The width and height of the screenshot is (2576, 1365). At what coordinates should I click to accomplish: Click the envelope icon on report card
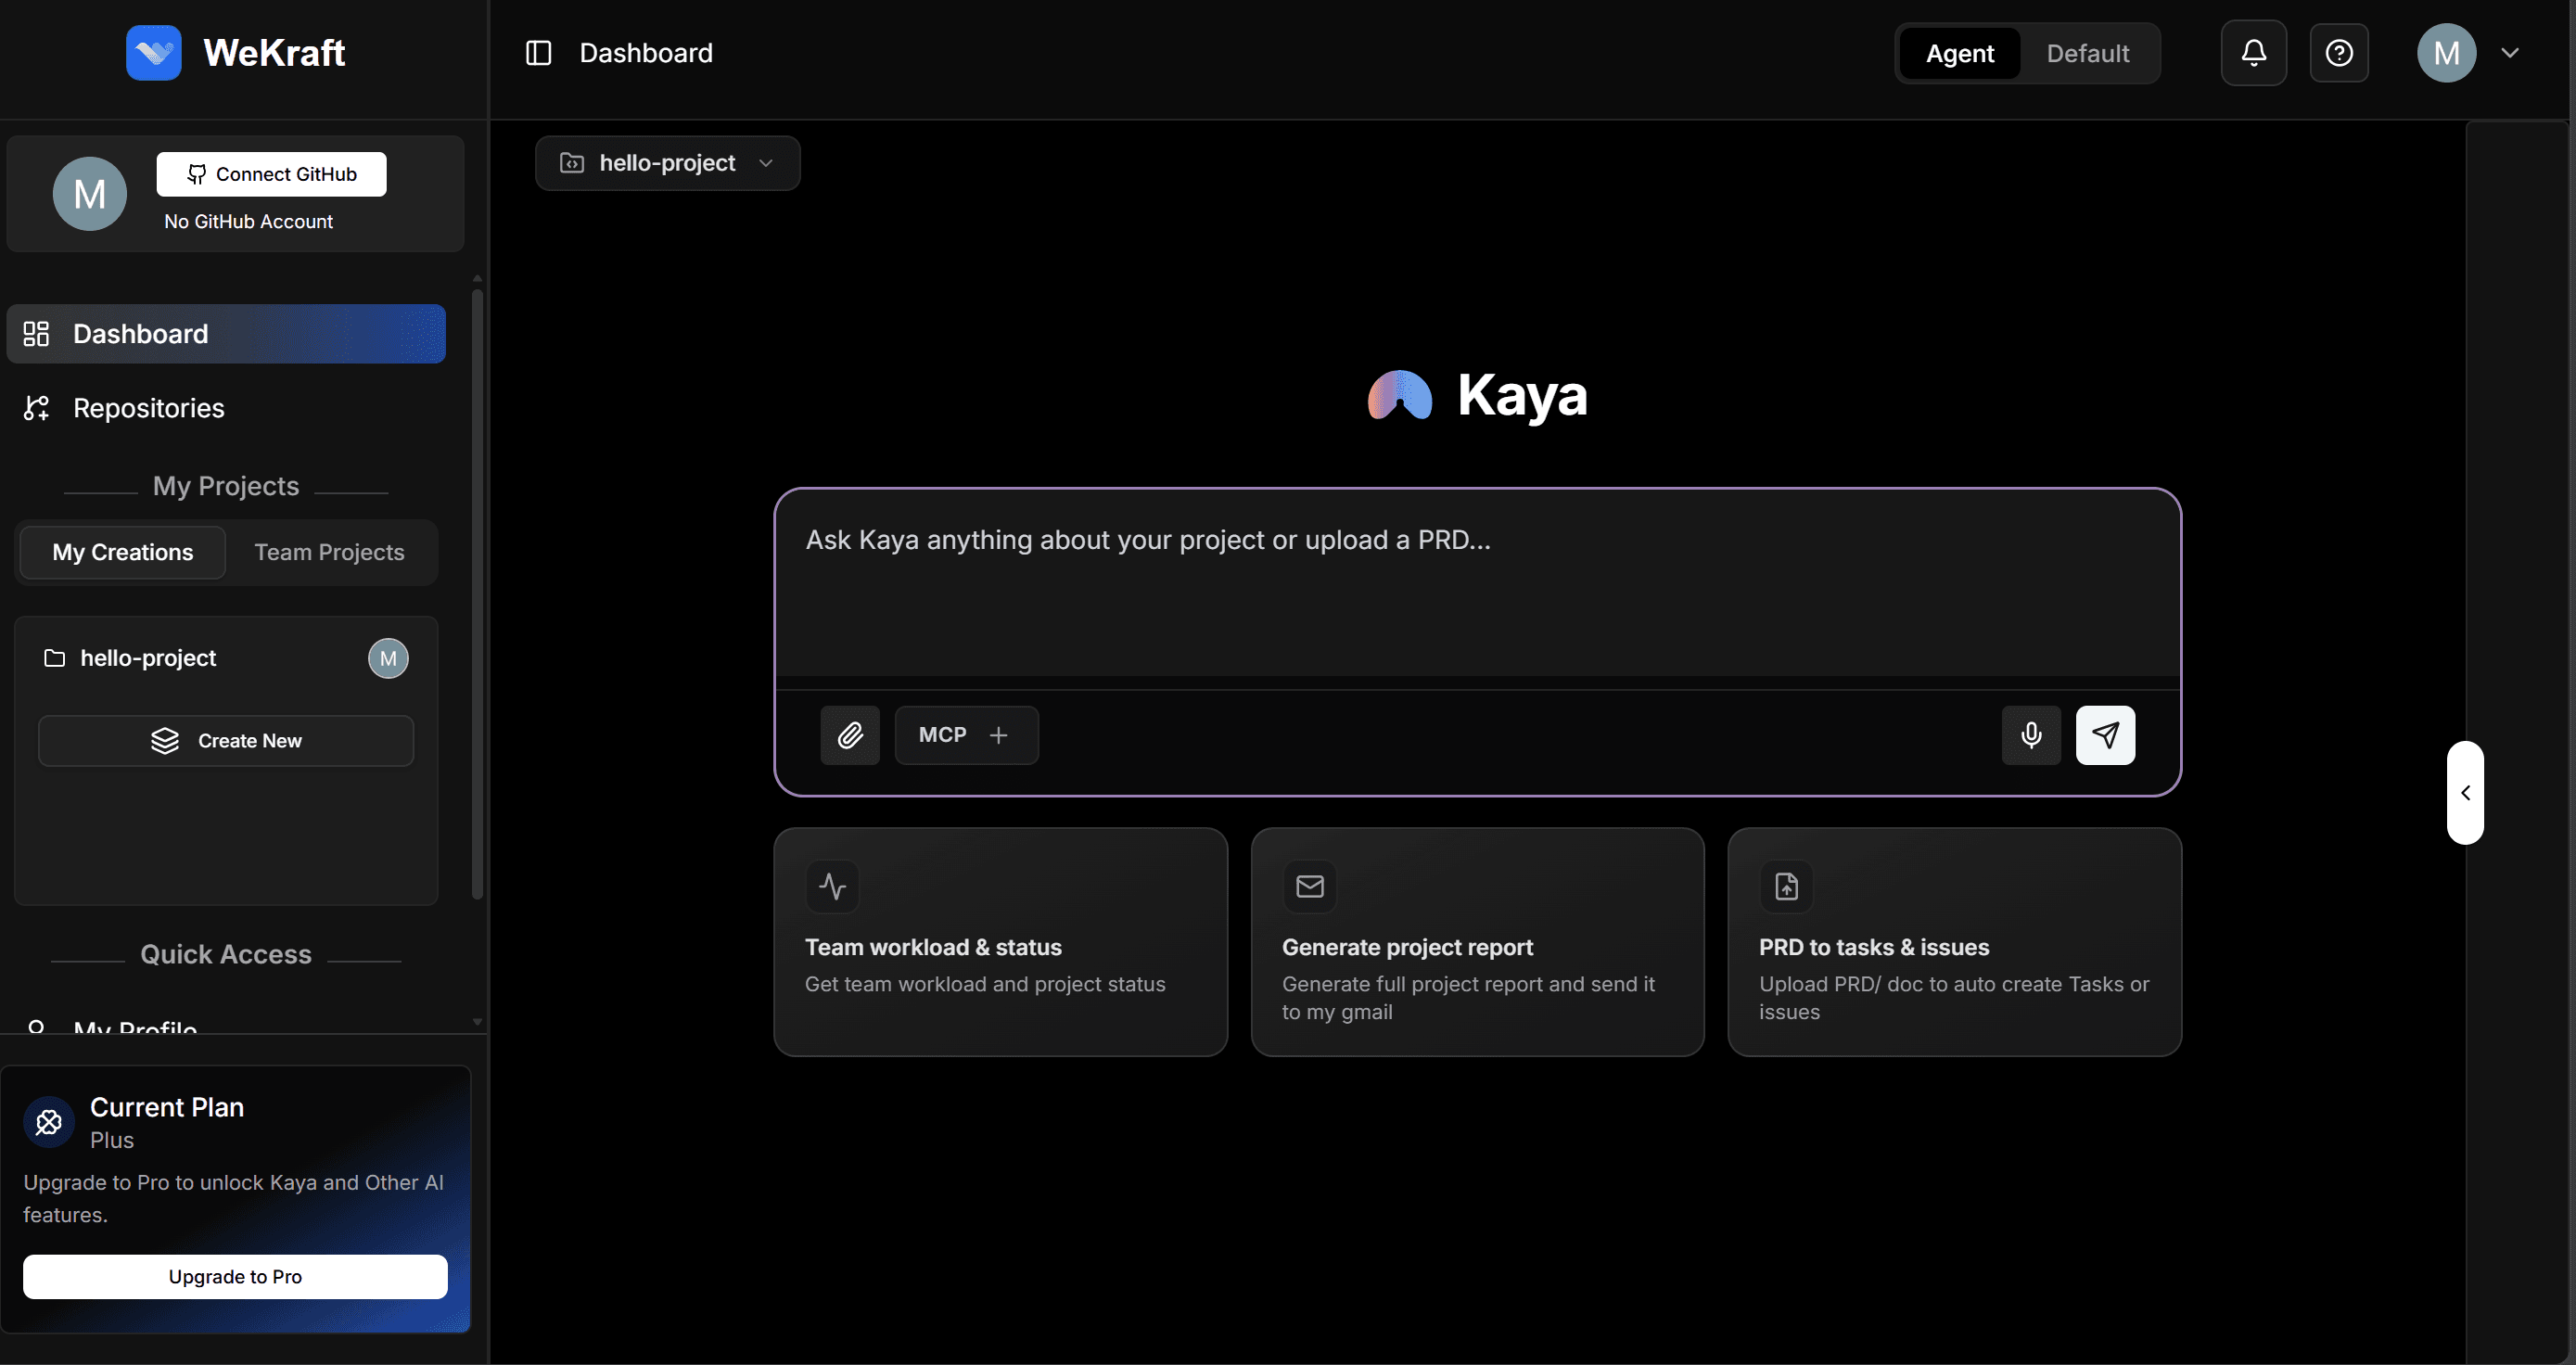1309,886
